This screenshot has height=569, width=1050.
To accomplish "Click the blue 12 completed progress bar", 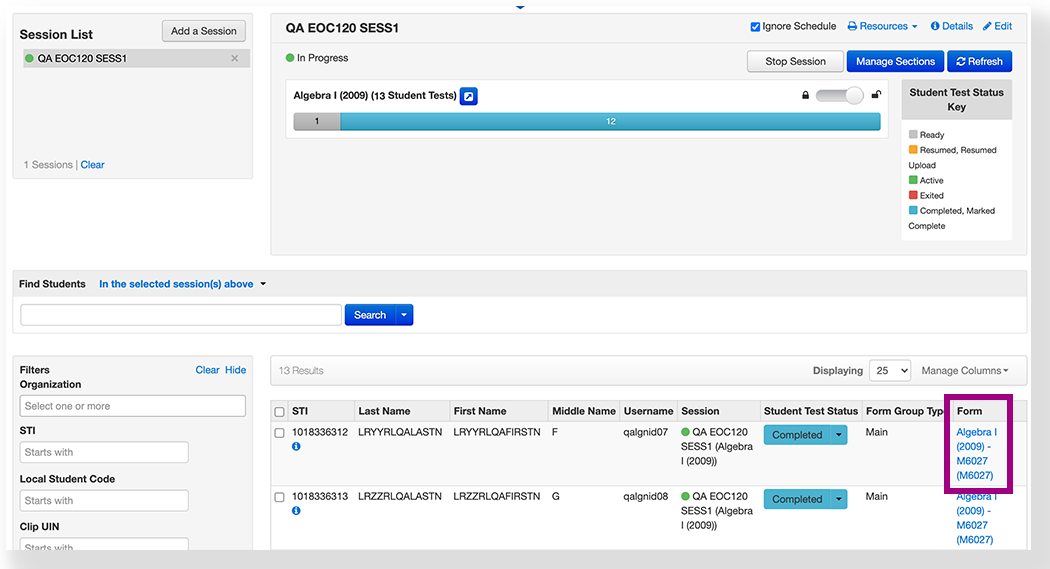I will pyautogui.click(x=610, y=122).
